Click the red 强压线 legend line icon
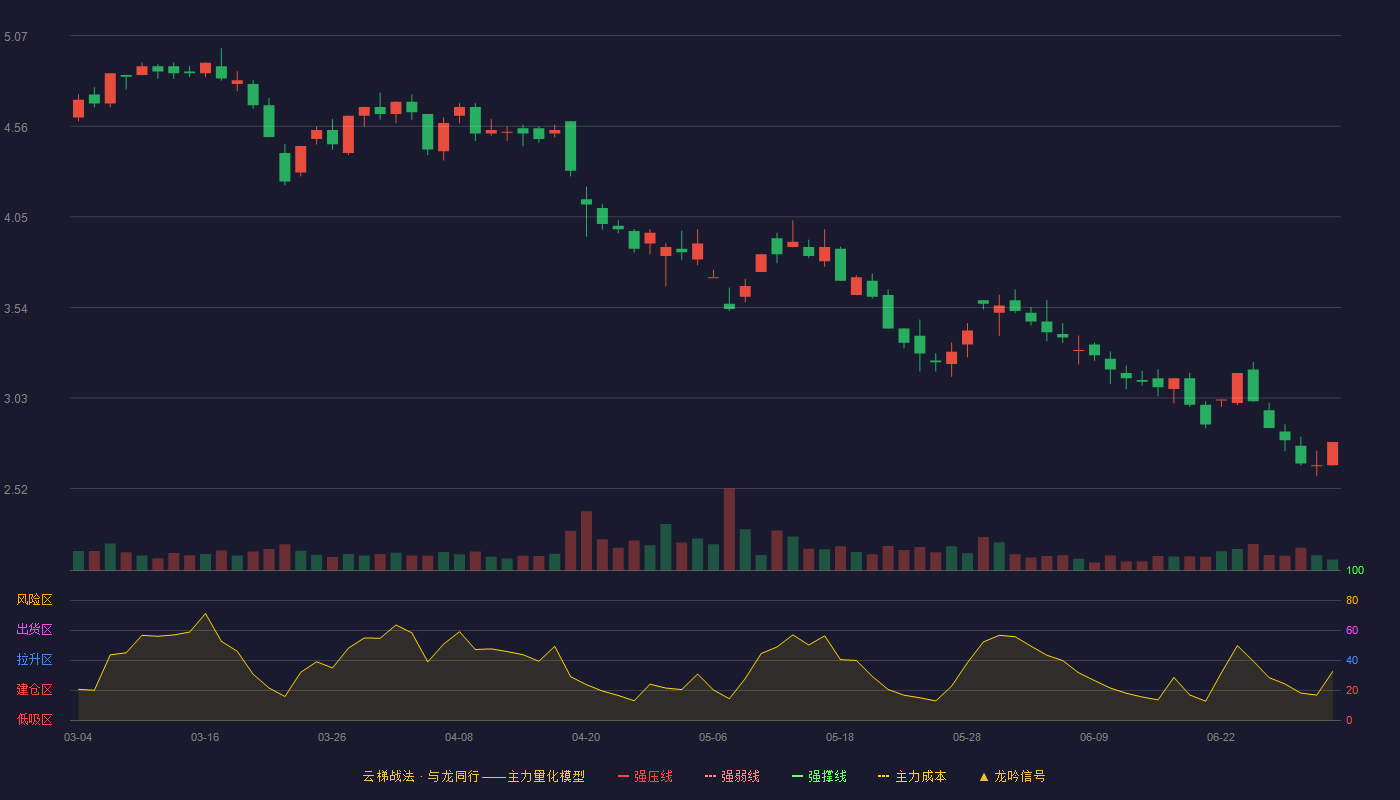Viewport: 1400px width, 800px height. point(623,776)
